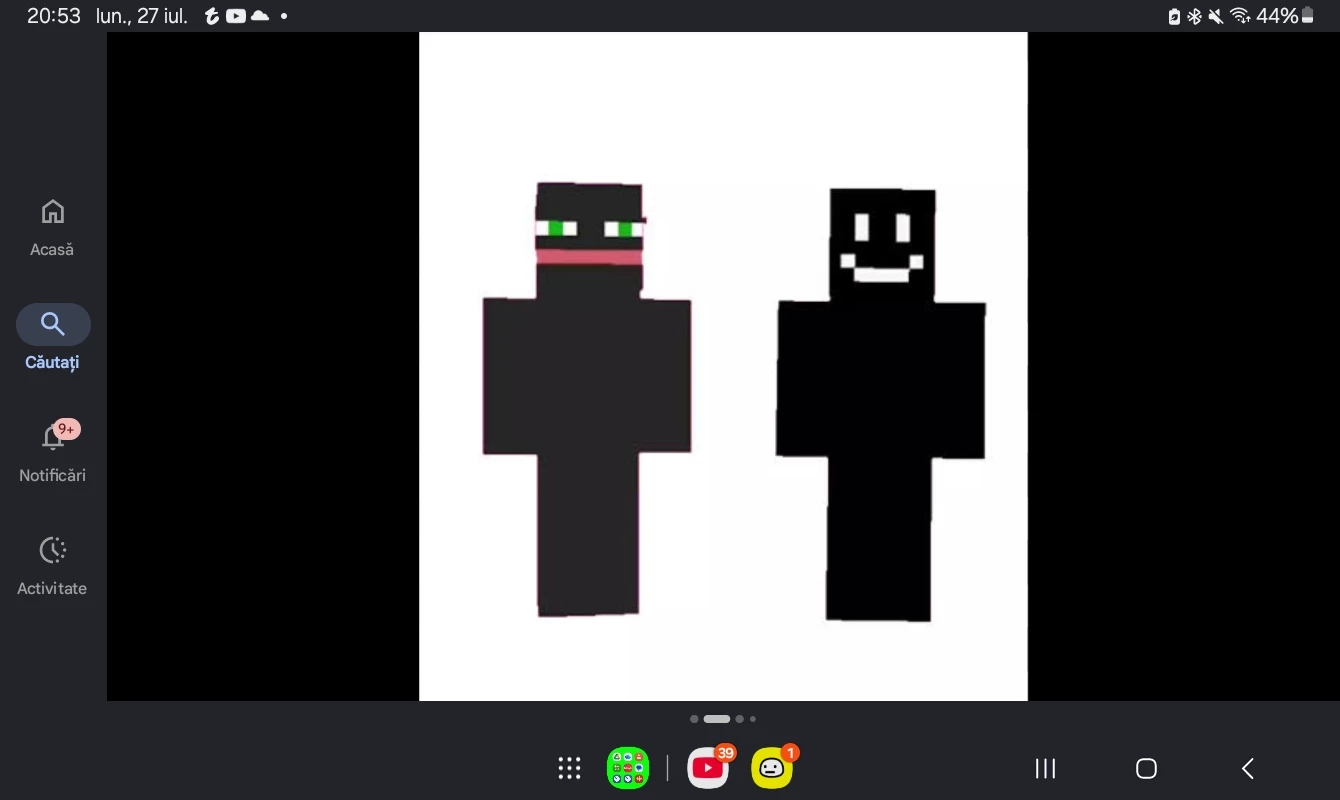Tap the cloud notification icon in the status bar

(260, 16)
